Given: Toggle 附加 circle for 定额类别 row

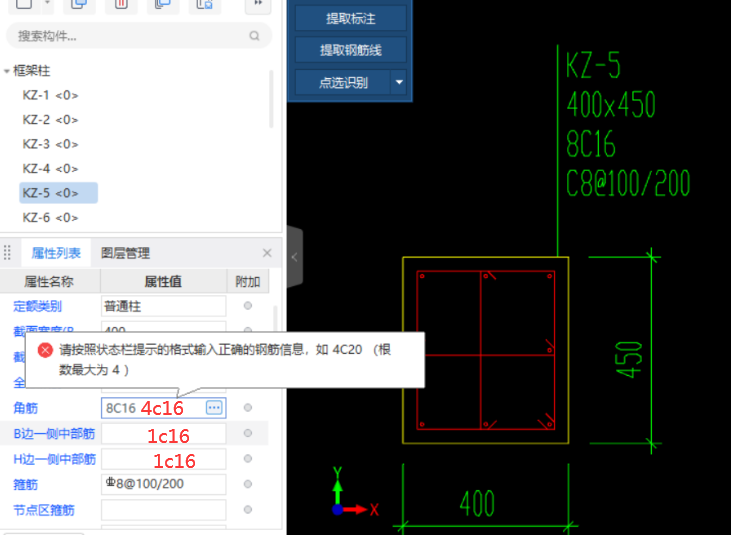Looking at the screenshot, I should (x=248, y=306).
